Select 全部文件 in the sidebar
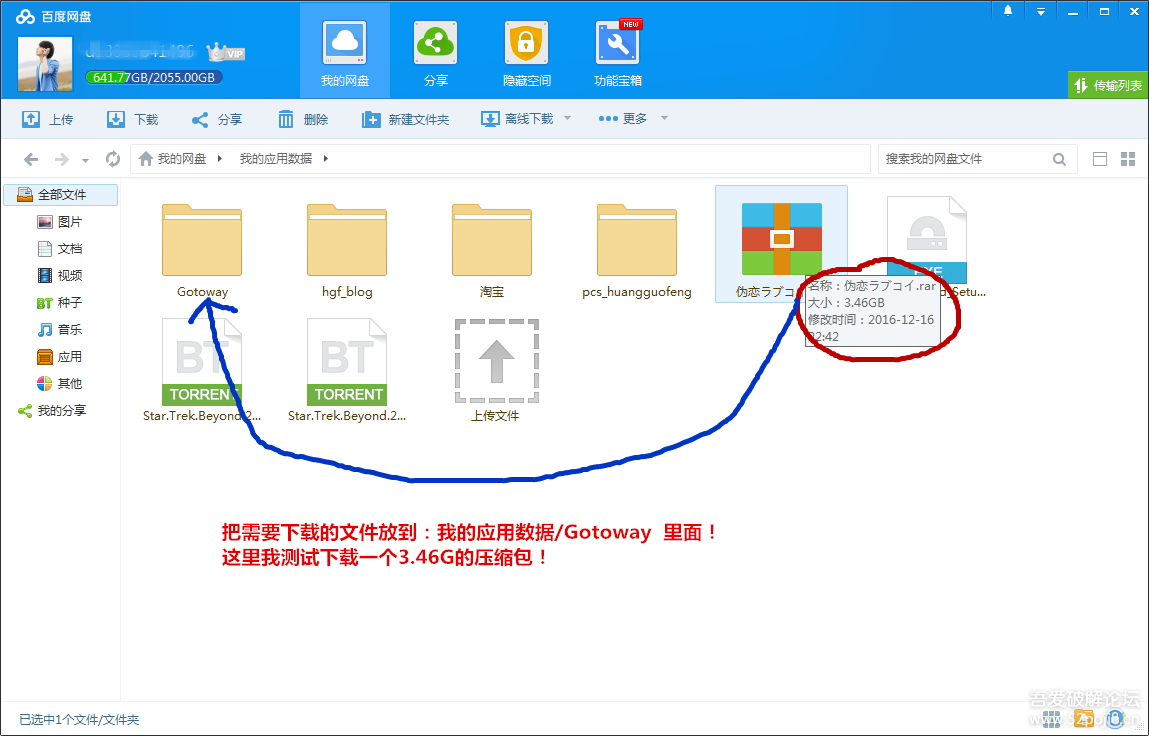1149x736 pixels. [61, 194]
